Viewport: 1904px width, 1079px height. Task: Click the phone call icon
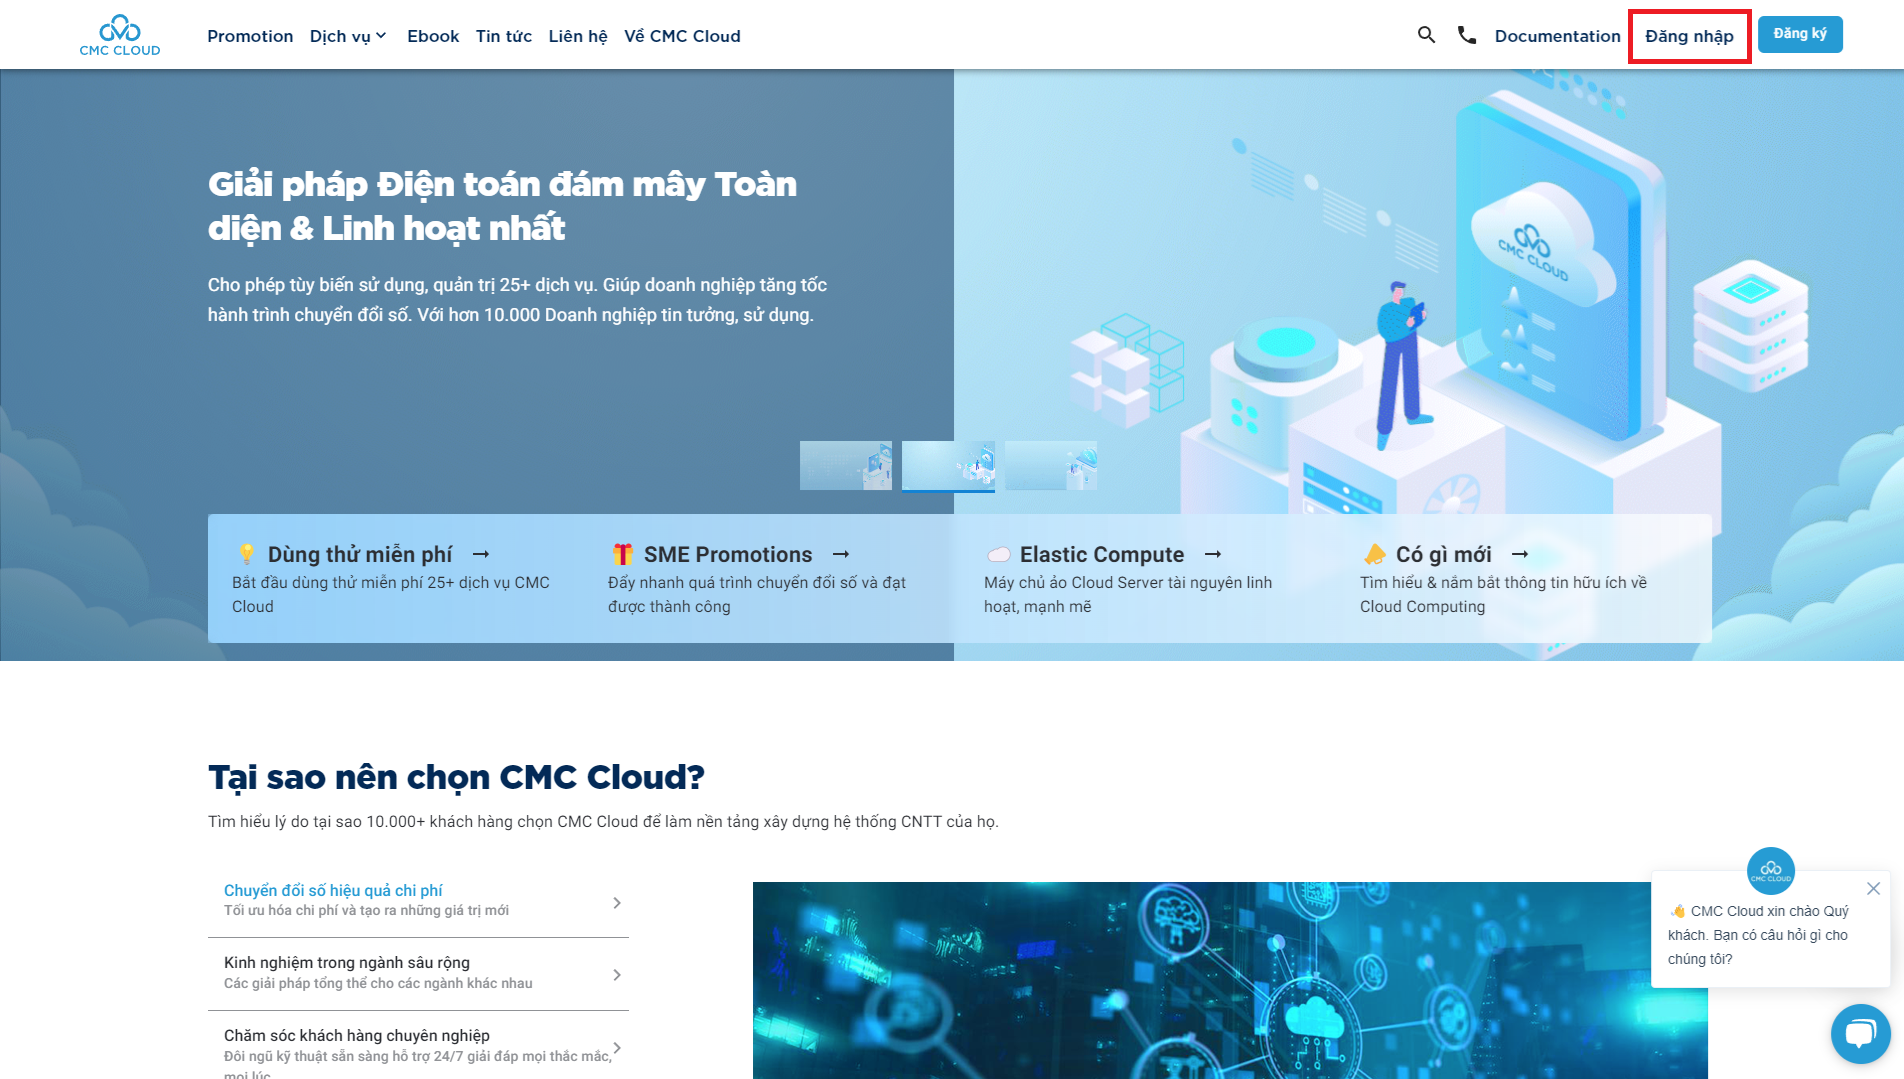[x=1467, y=35]
